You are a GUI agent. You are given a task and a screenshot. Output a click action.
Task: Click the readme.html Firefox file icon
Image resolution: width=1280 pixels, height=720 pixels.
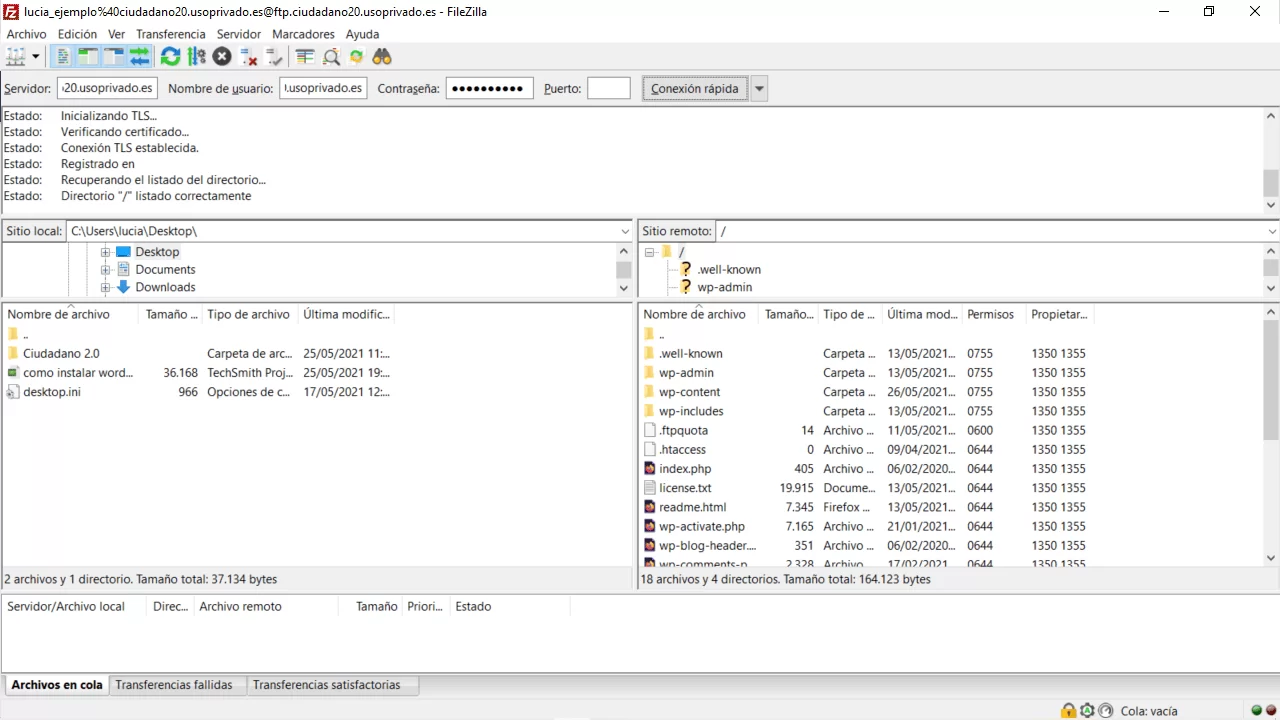650,507
